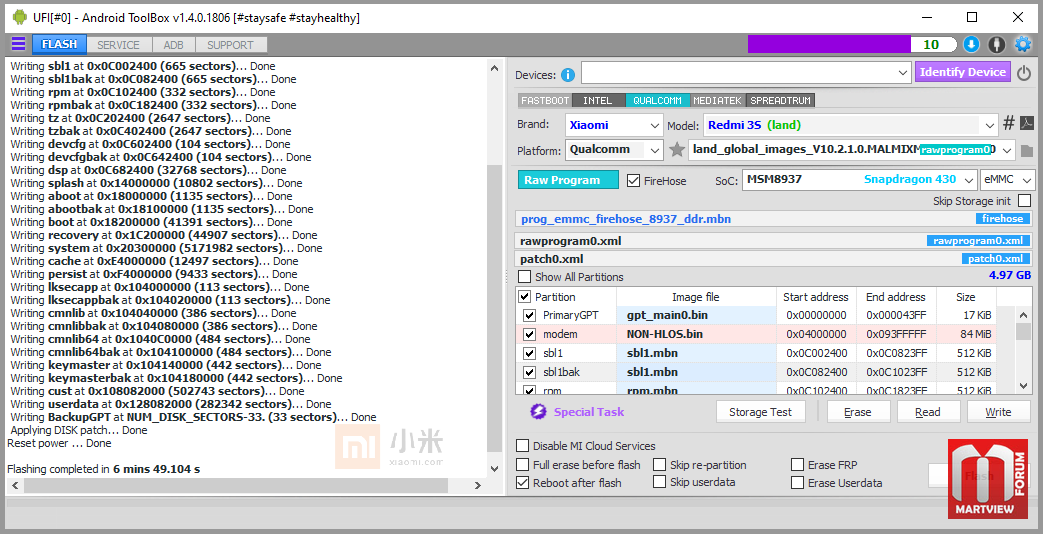The image size is (1043, 534).
Task: Switch to the SERVICE tab
Action: 118,45
